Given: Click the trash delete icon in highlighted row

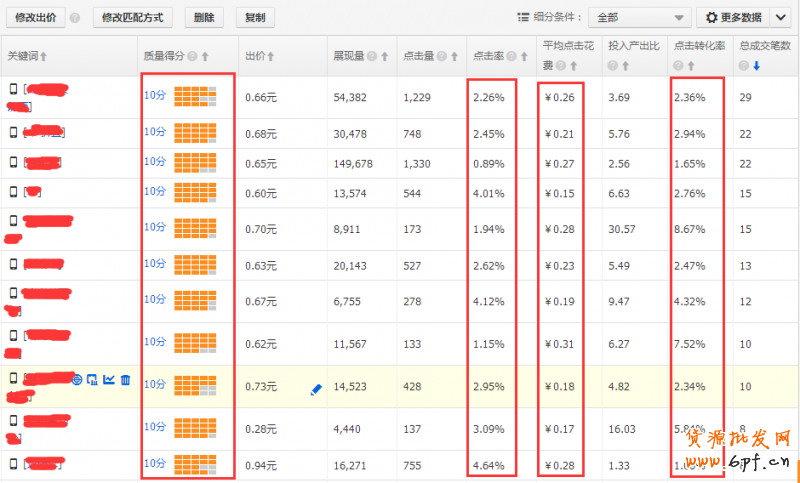Looking at the screenshot, I should click(x=125, y=379).
